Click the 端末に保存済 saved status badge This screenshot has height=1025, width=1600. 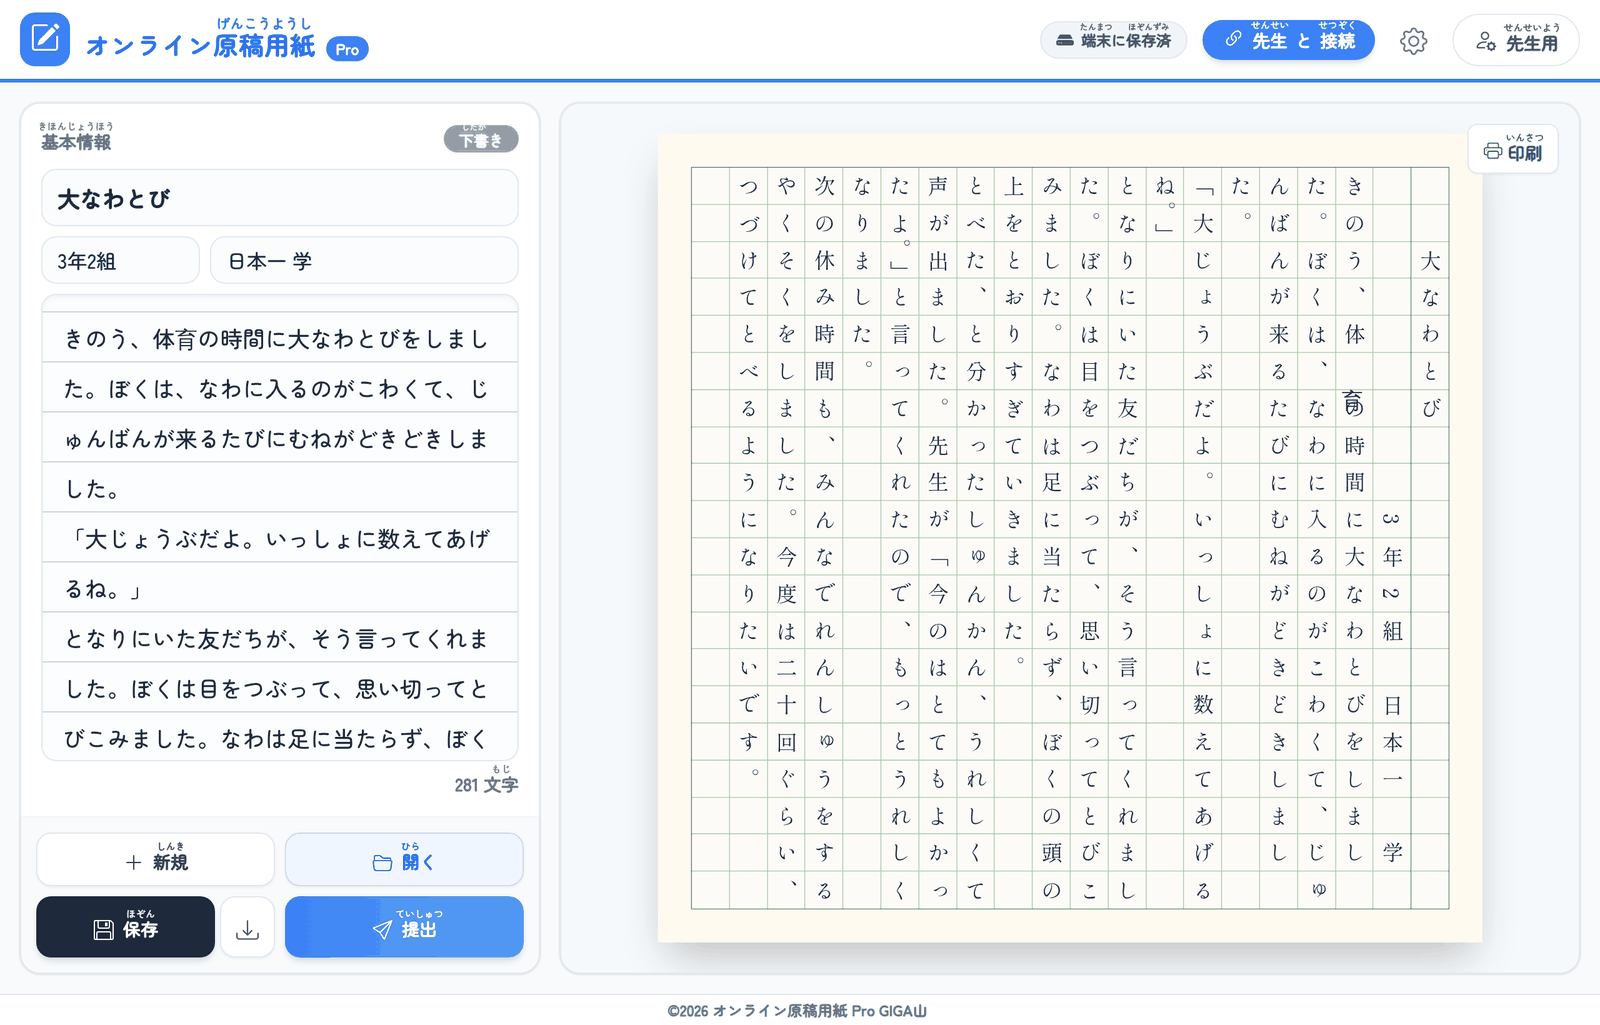click(1113, 40)
